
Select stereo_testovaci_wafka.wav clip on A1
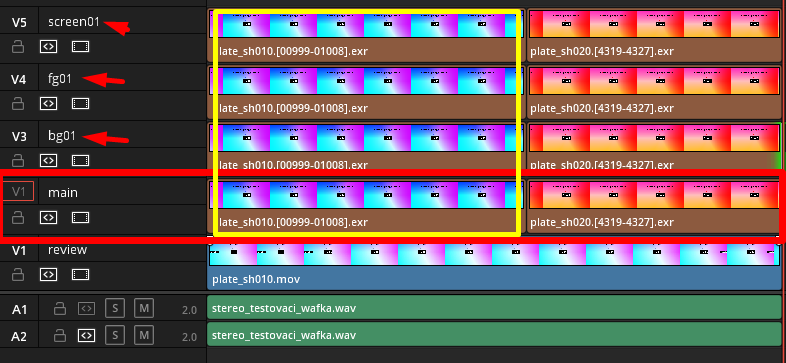(495, 307)
